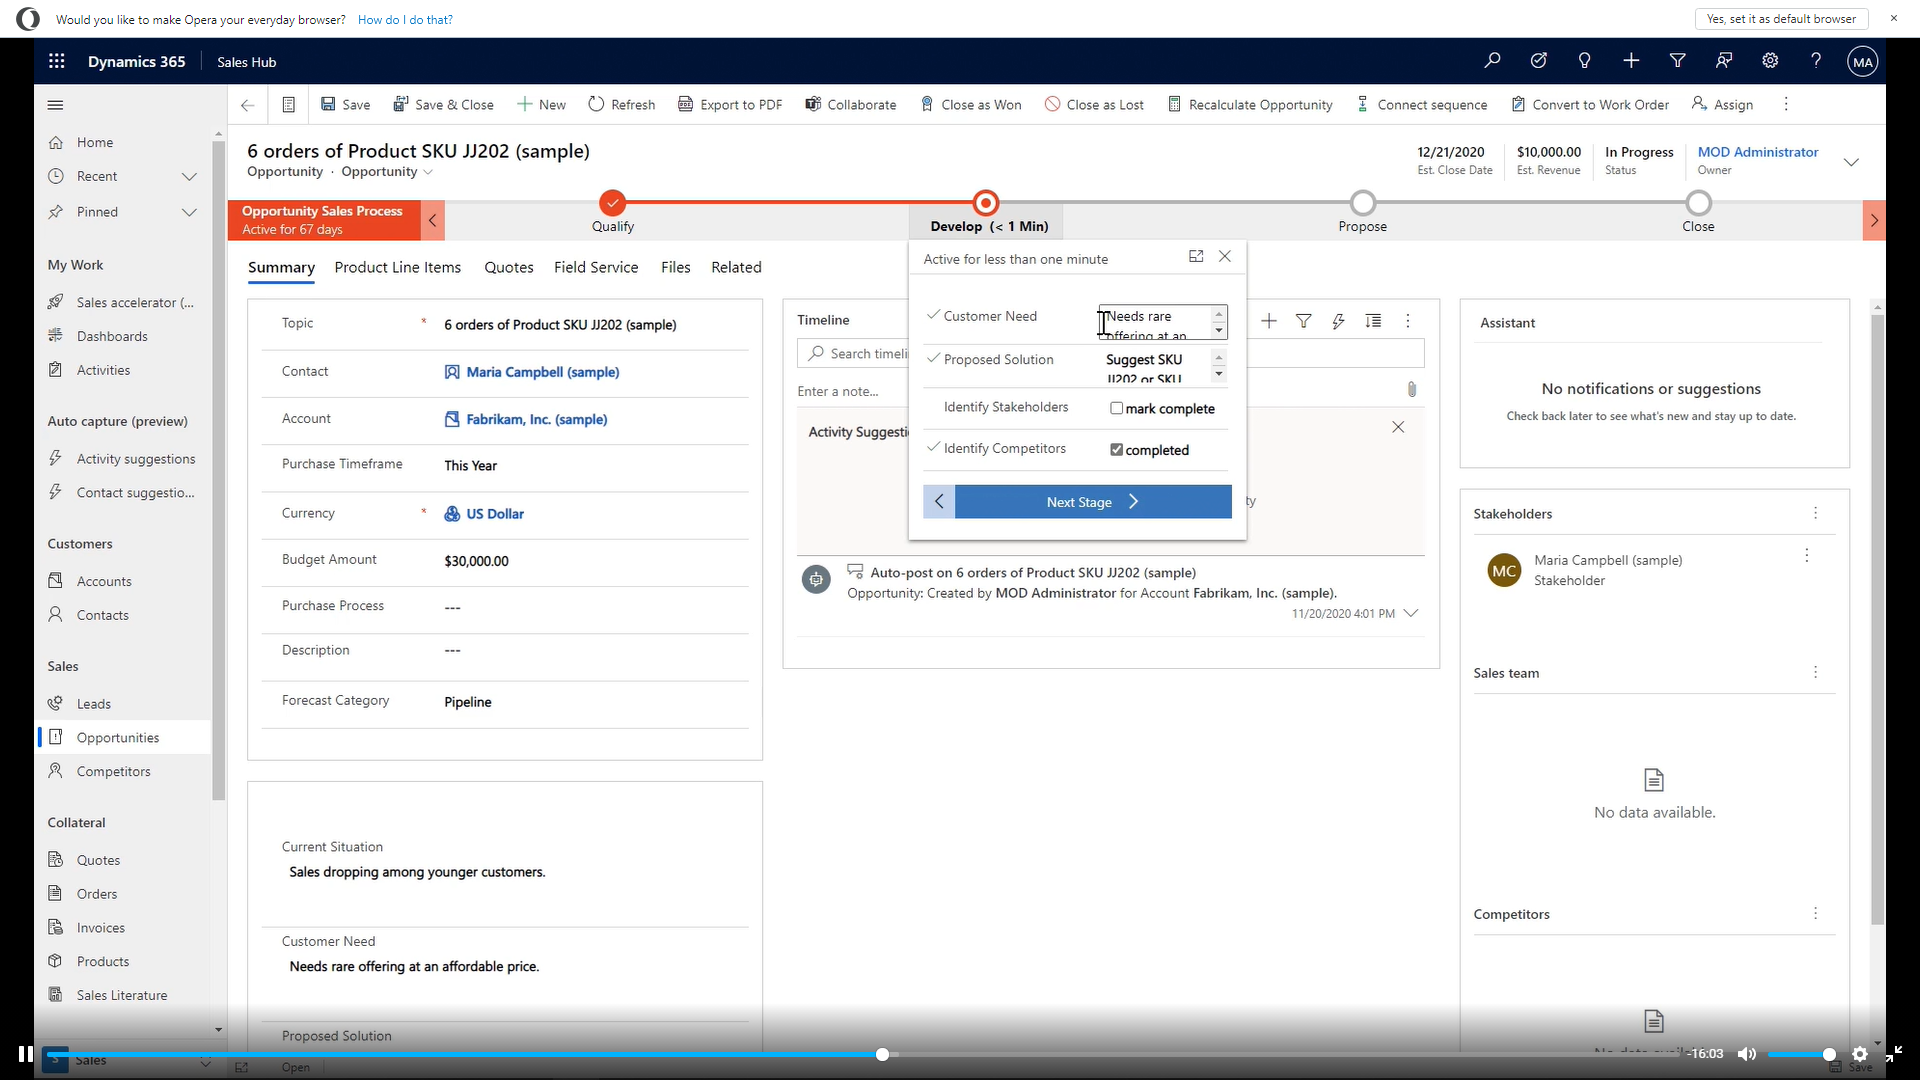Uncheck Identify Competitors completed checkbox

1117,450
